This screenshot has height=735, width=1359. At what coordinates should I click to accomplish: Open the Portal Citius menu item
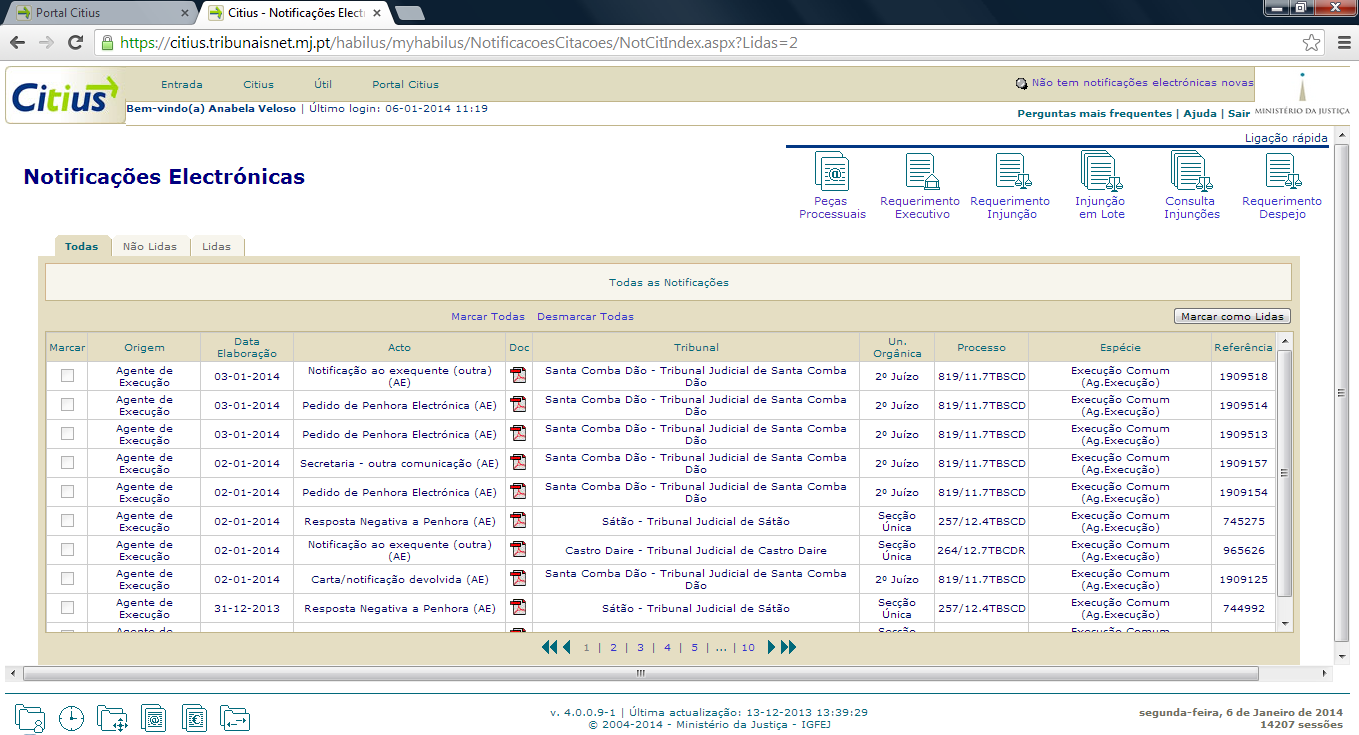(x=405, y=85)
